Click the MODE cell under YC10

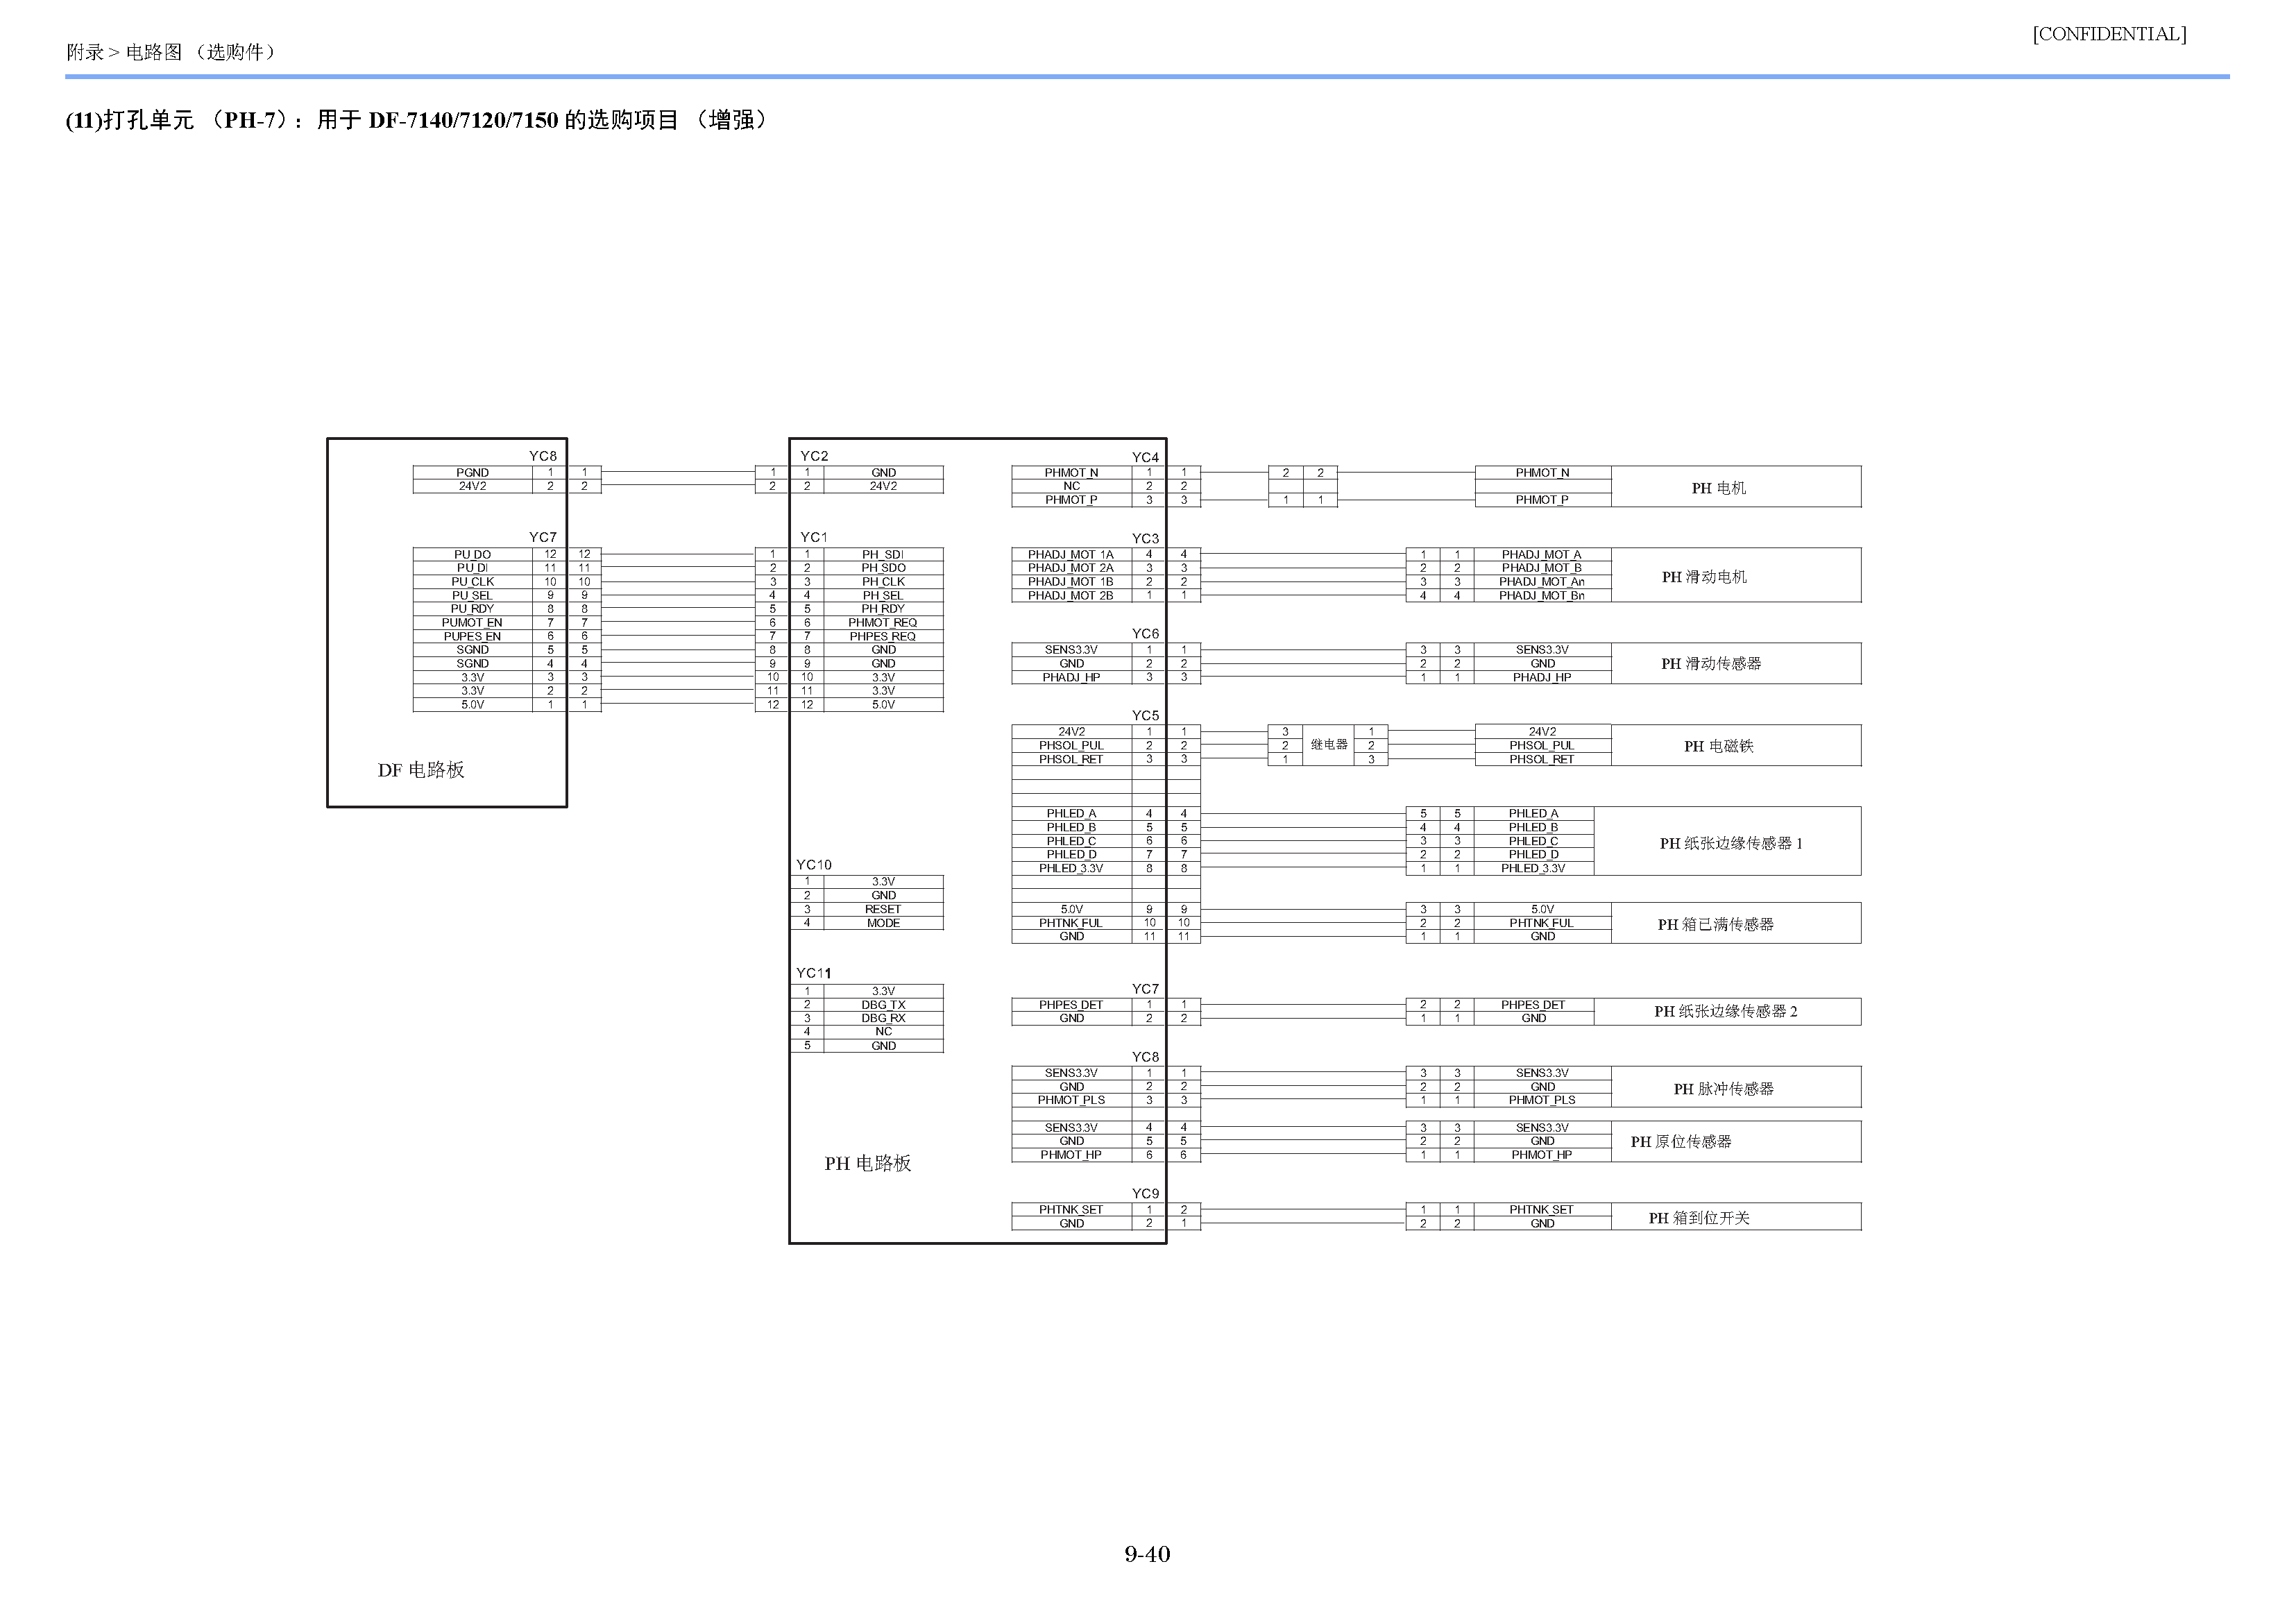coord(884,923)
